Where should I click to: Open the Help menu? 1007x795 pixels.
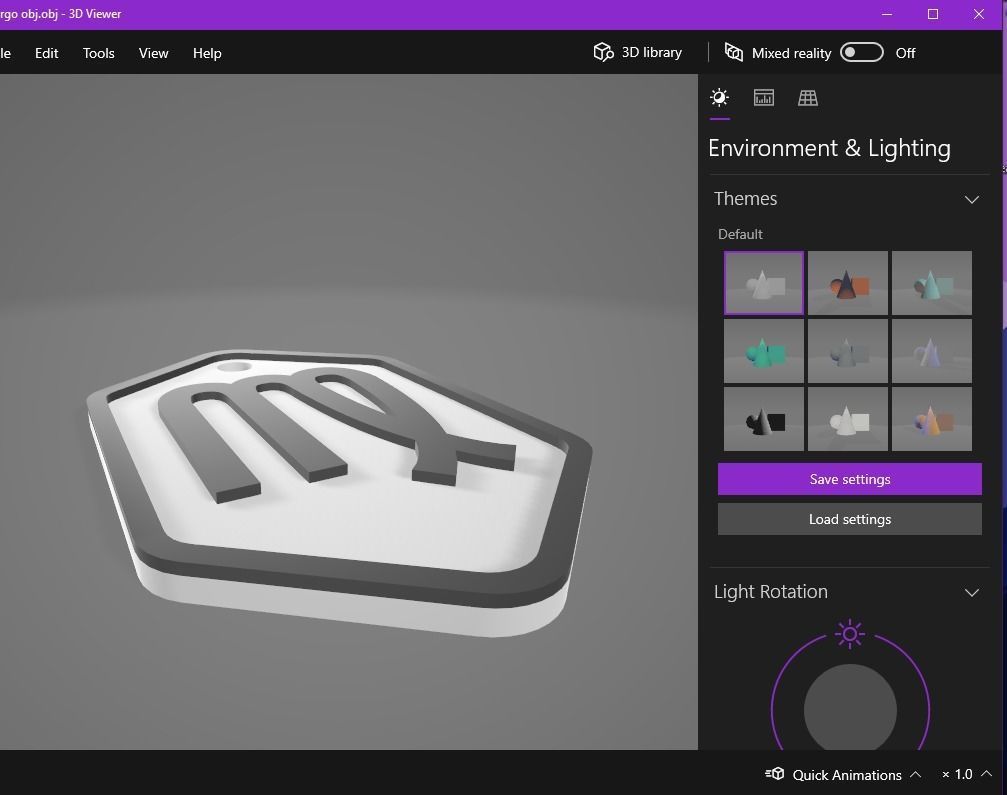(207, 53)
